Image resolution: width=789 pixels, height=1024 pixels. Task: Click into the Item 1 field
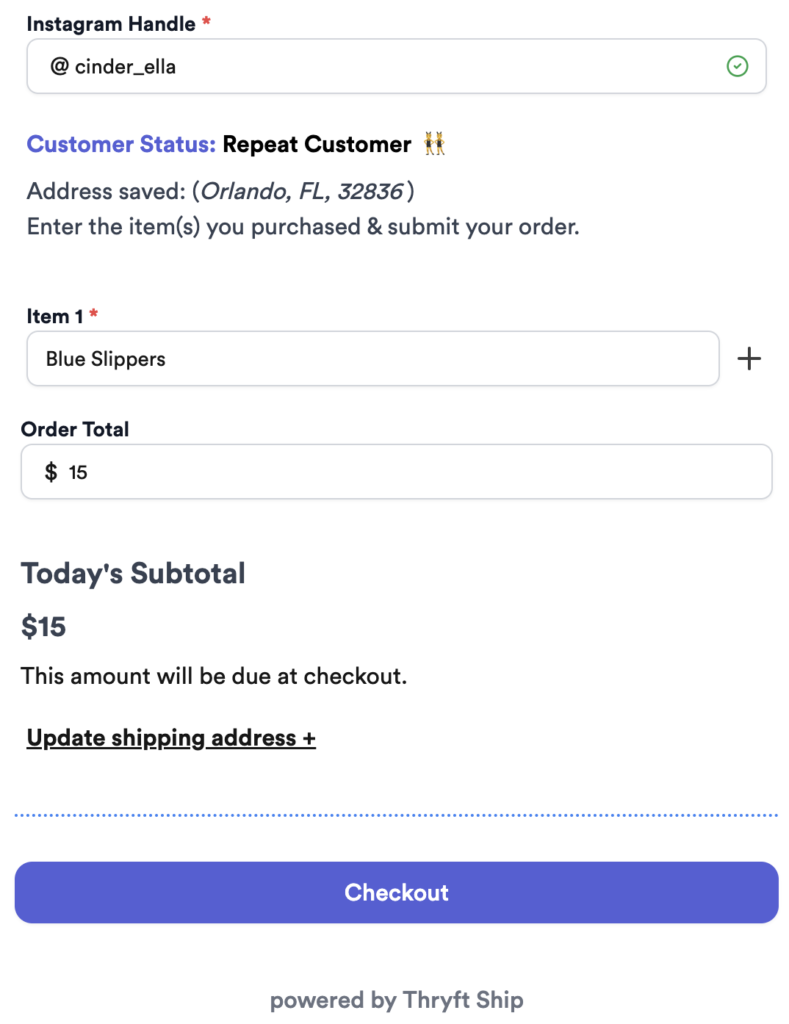(x=373, y=359)
